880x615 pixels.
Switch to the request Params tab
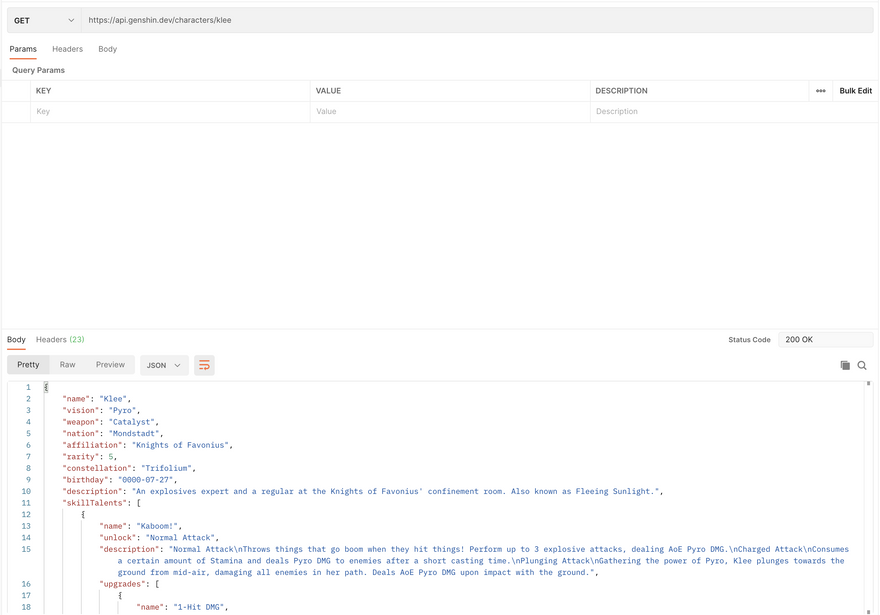click(x=23, y=49)
